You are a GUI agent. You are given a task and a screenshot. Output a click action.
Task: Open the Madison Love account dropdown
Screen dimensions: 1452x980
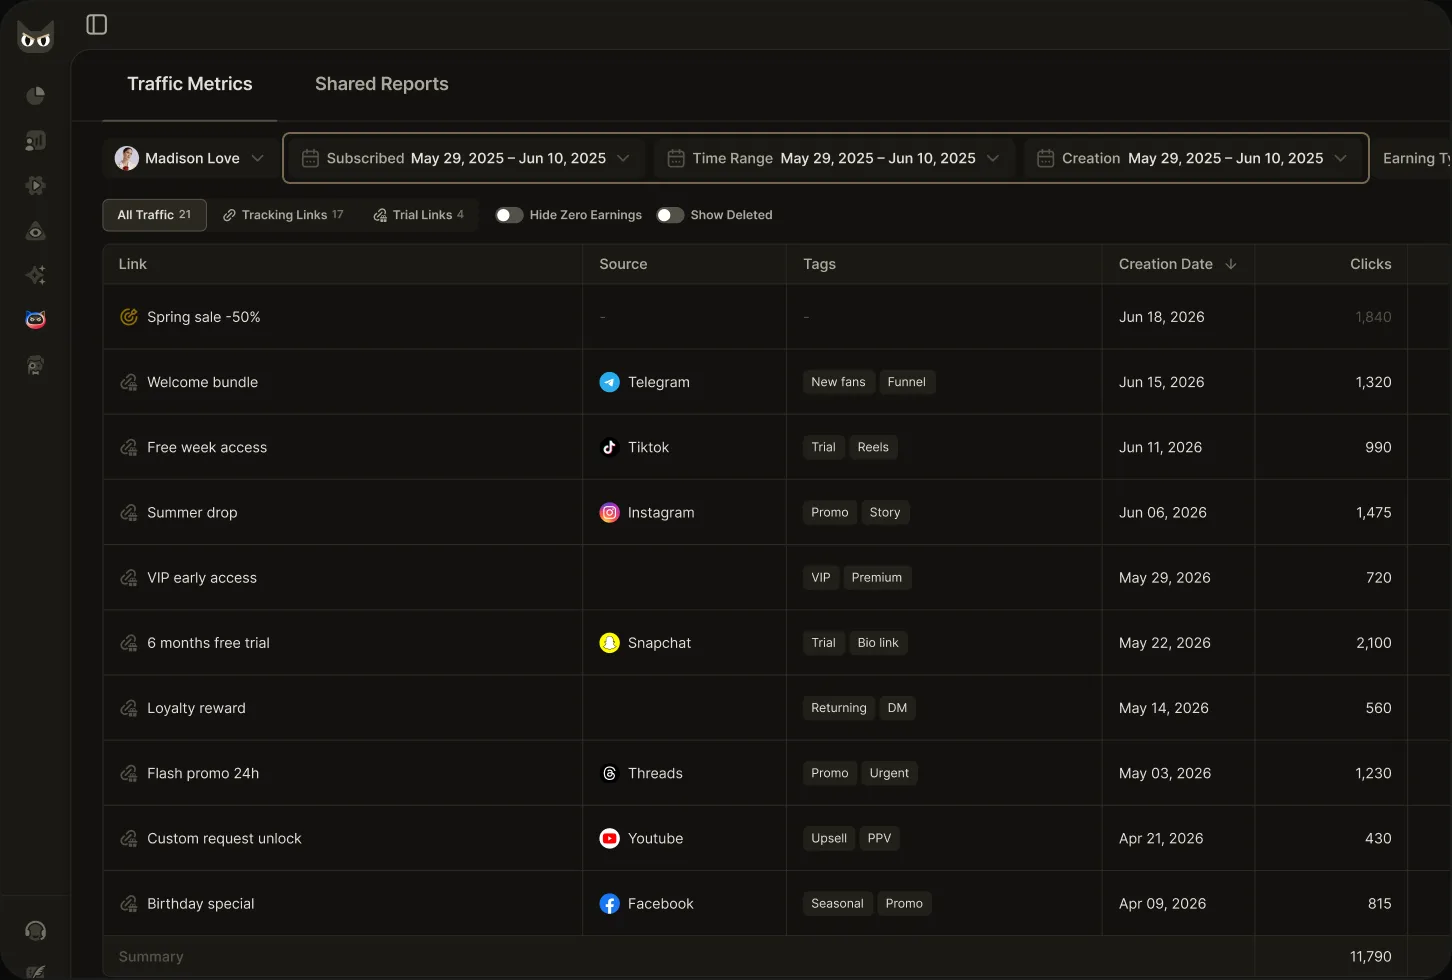[x=190, y=158]
